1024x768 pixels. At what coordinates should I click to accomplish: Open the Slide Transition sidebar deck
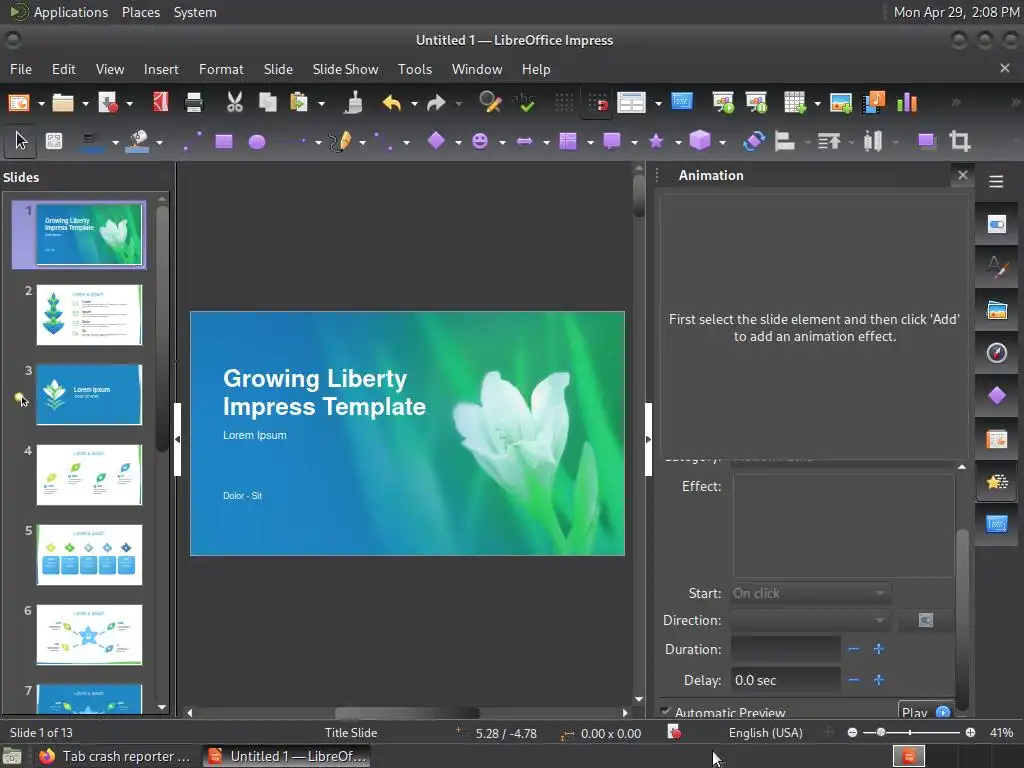click(x=997, y=439)
